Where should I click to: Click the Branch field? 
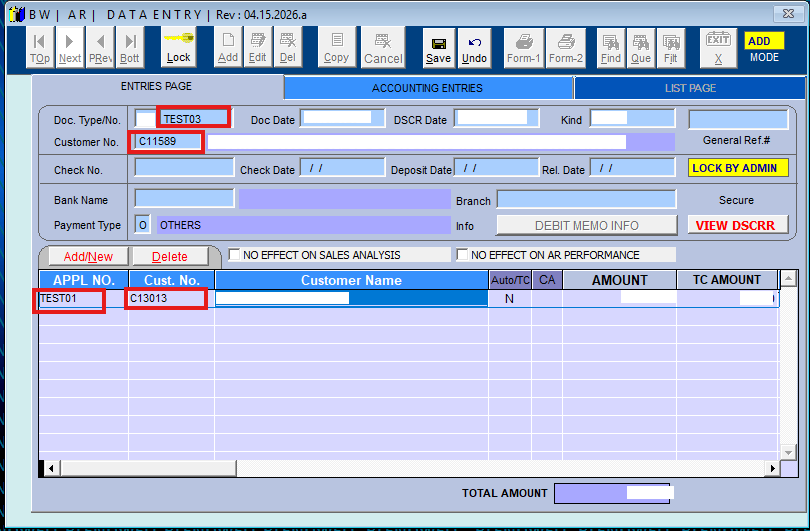click(586, 199)
